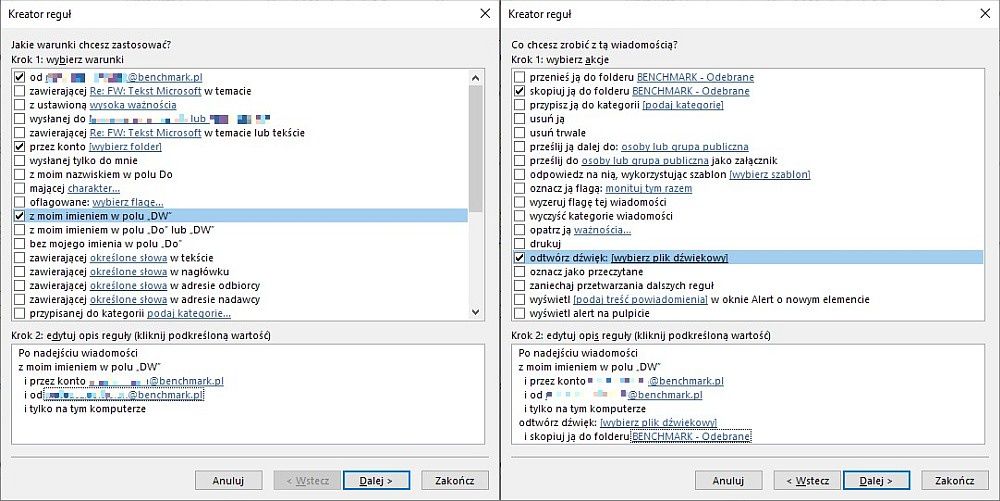Open 'Re: FW: Tekst Microsoft' link for 'w temacie'
The width and height of the screenshot is (1000, 501).
[x=145, y=91]
